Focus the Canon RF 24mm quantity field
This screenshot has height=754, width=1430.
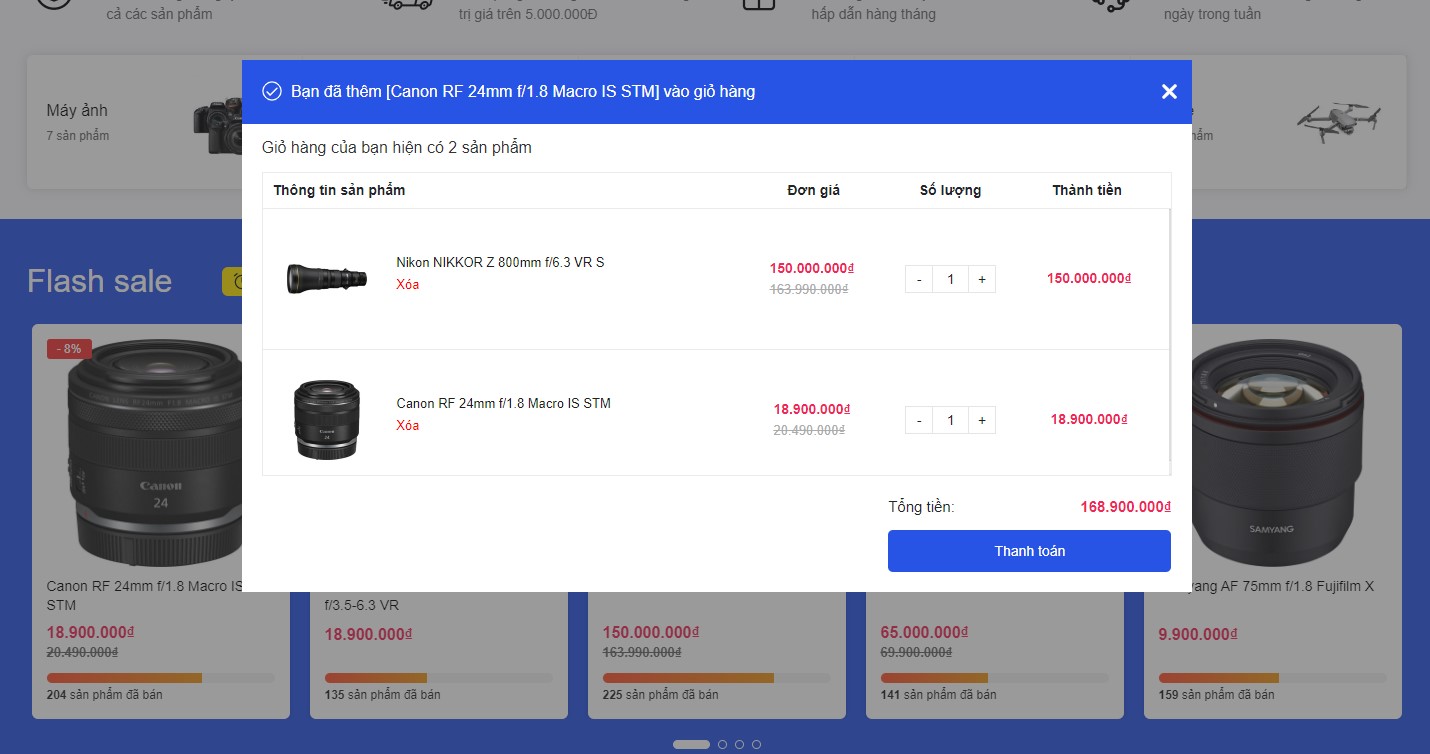tap(950, 420)
